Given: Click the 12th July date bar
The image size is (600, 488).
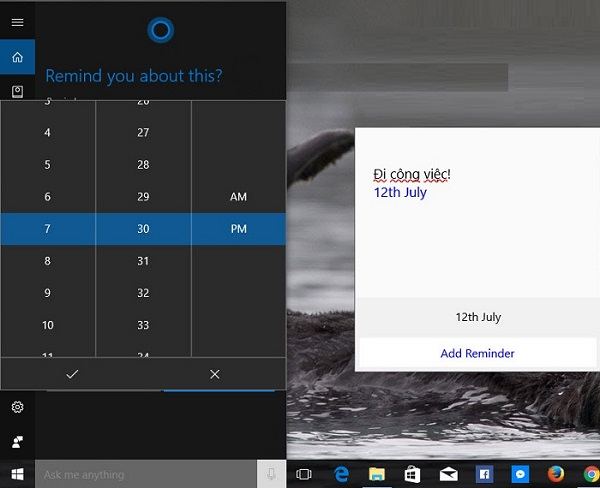Looking at the screenshot, I should 477,317.
